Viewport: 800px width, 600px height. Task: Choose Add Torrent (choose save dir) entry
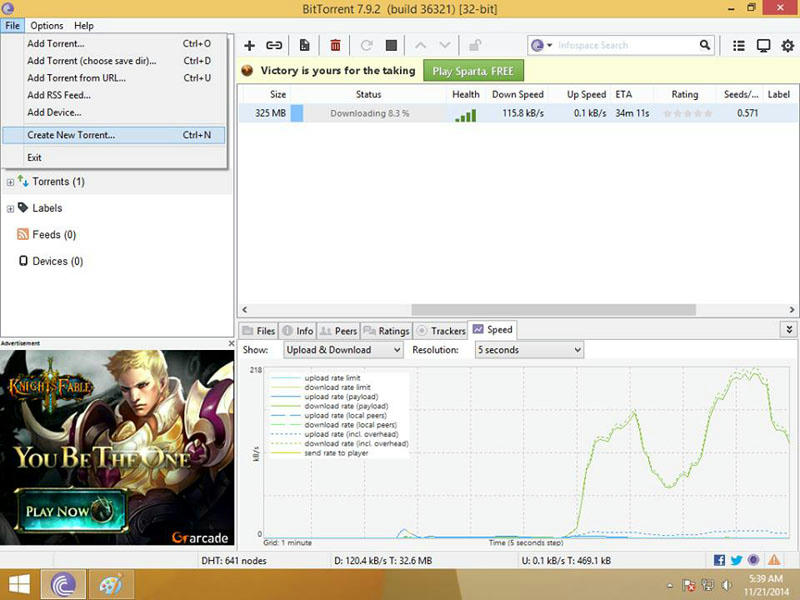[x=114, y=61]
